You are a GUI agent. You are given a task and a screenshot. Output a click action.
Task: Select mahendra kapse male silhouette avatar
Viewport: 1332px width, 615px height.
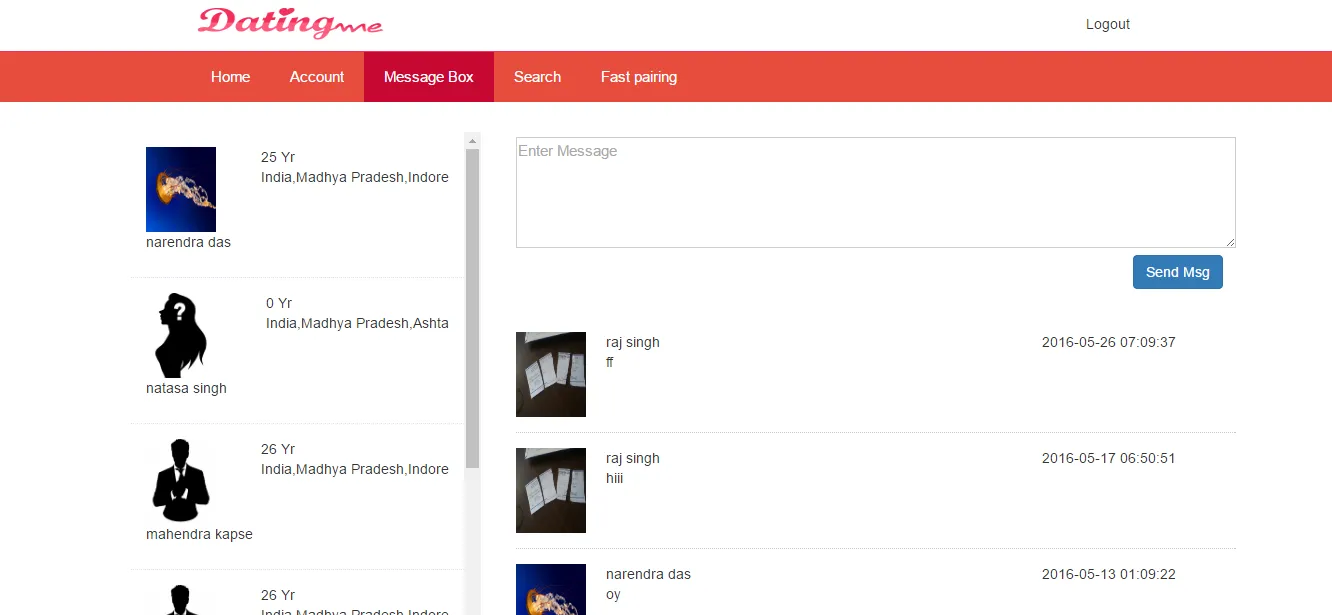click(x=181, y=481)
